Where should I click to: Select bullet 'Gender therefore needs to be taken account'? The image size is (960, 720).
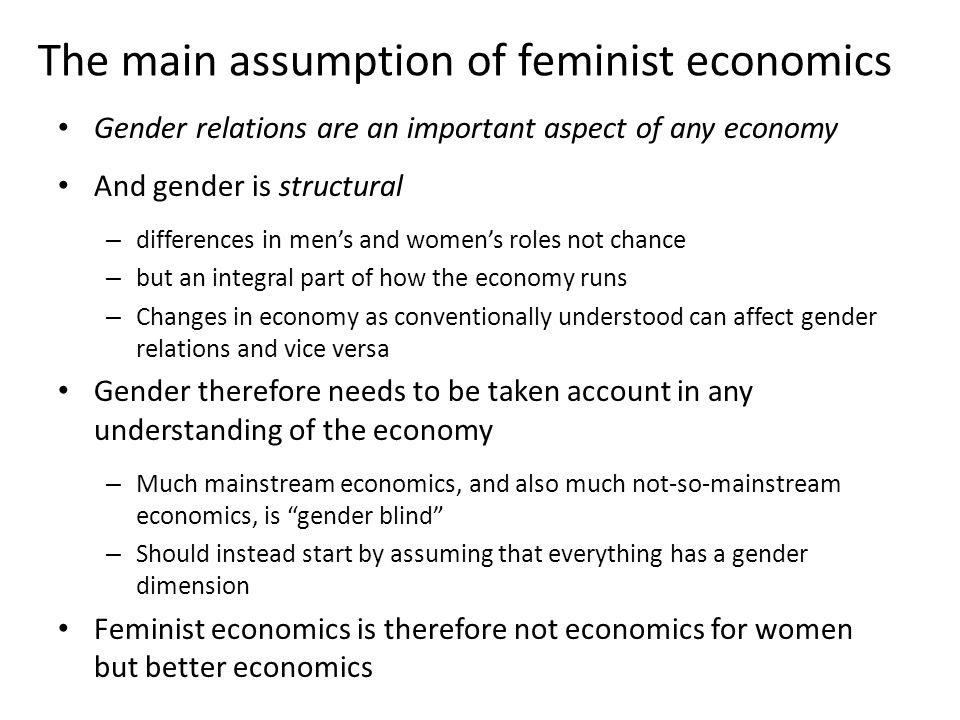point(424,392)
